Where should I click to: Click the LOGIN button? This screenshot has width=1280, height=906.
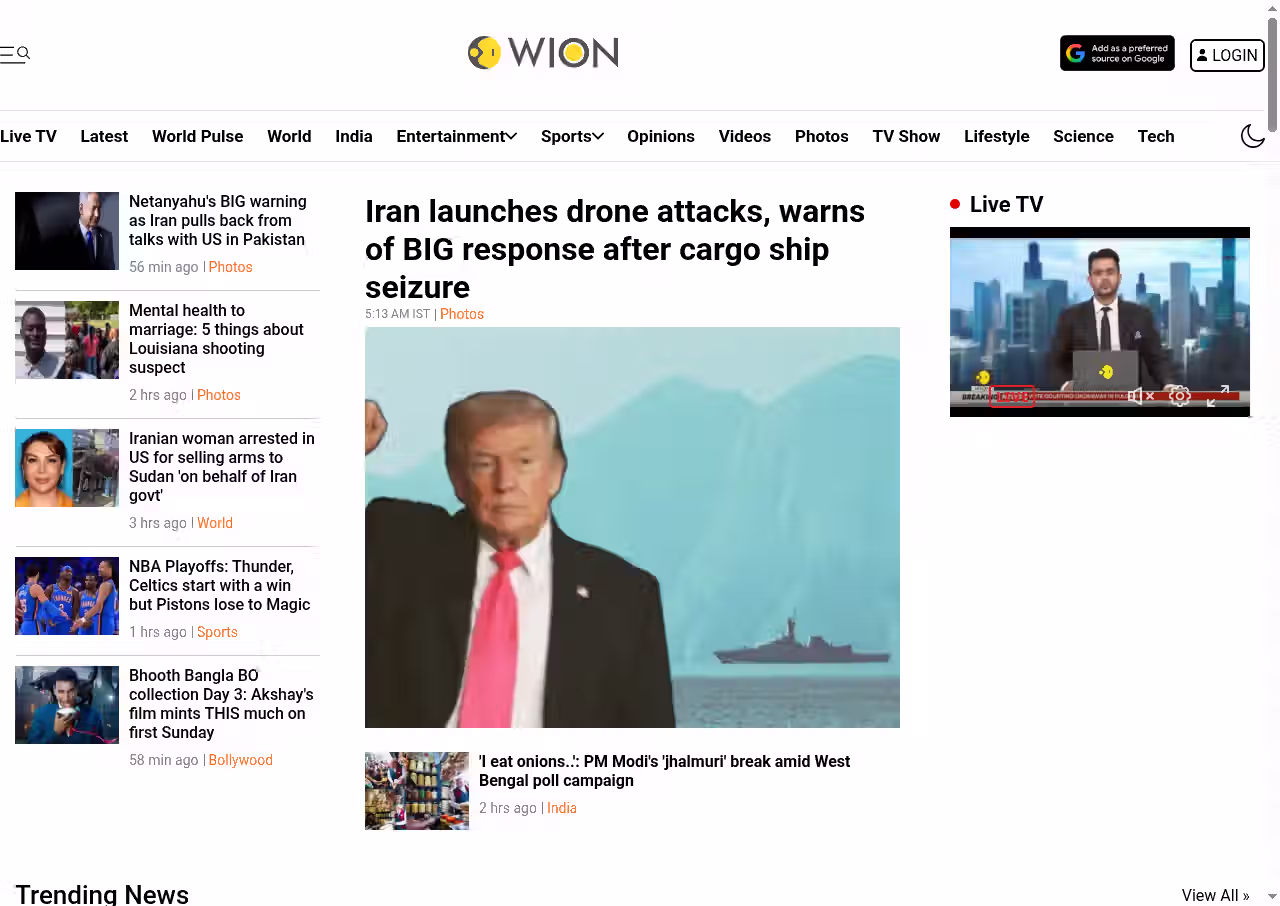pyautogui.click(x=1227, y=55)
